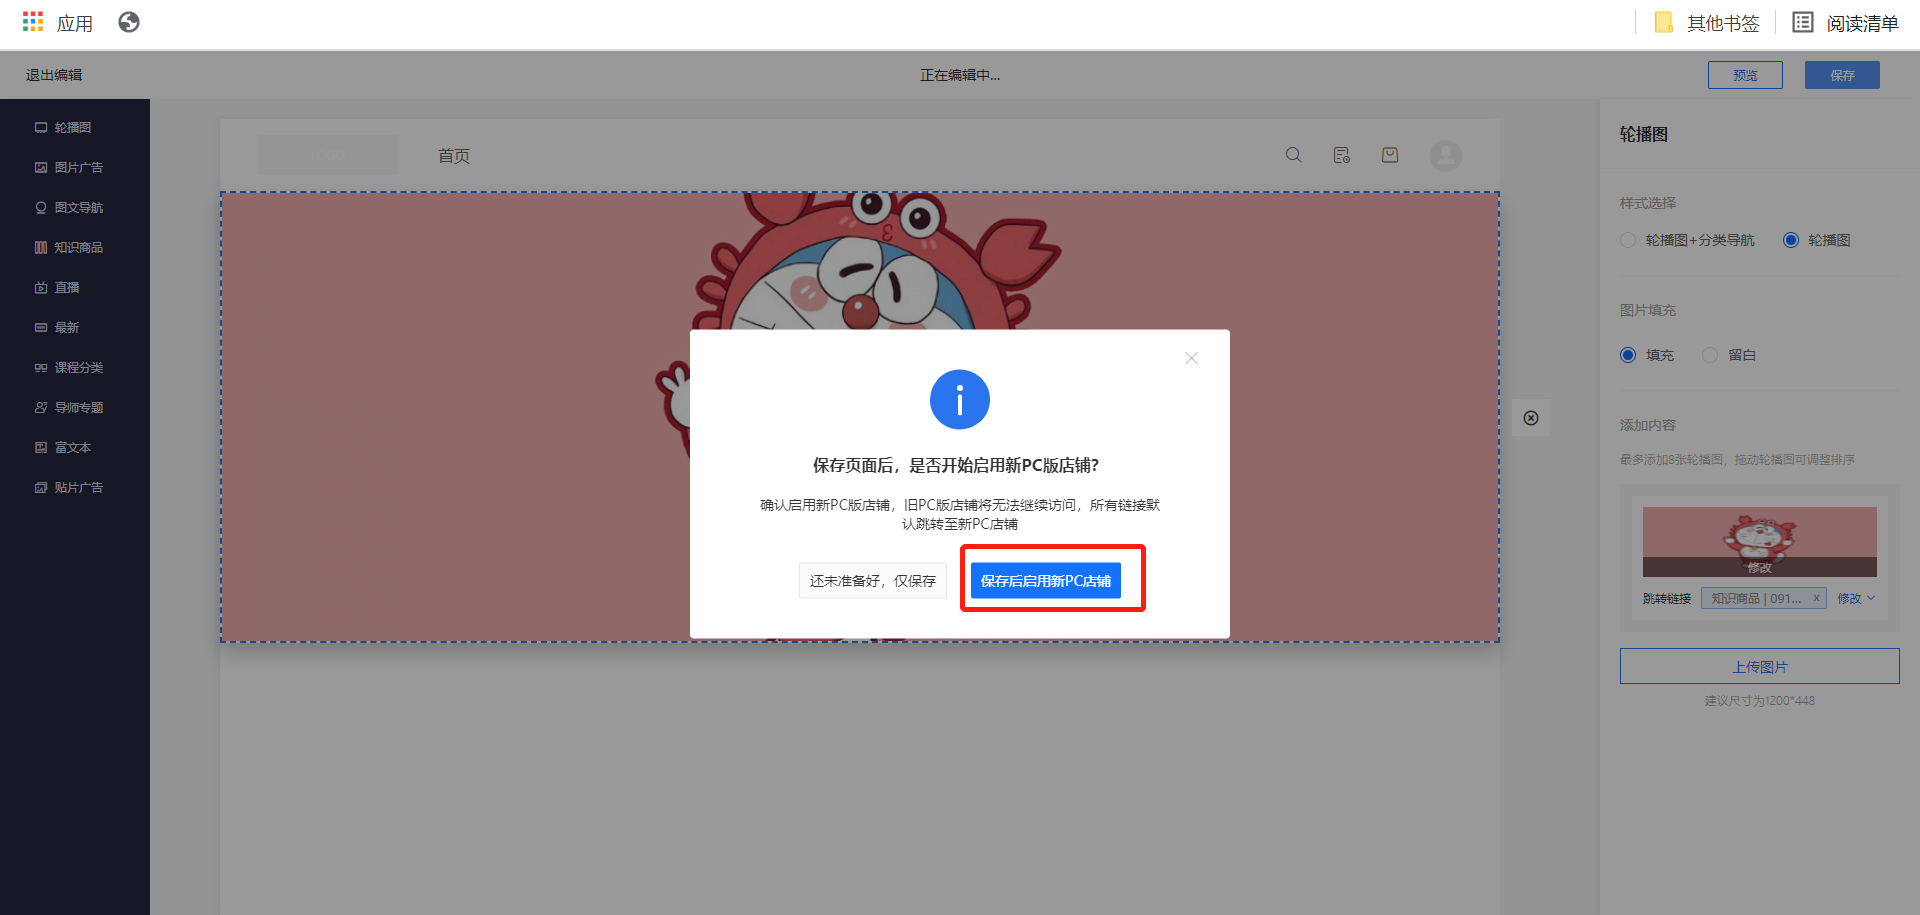Click the shopping bag icon in header
Viewport: 1920px width, 915px height.
point(1390,155)
